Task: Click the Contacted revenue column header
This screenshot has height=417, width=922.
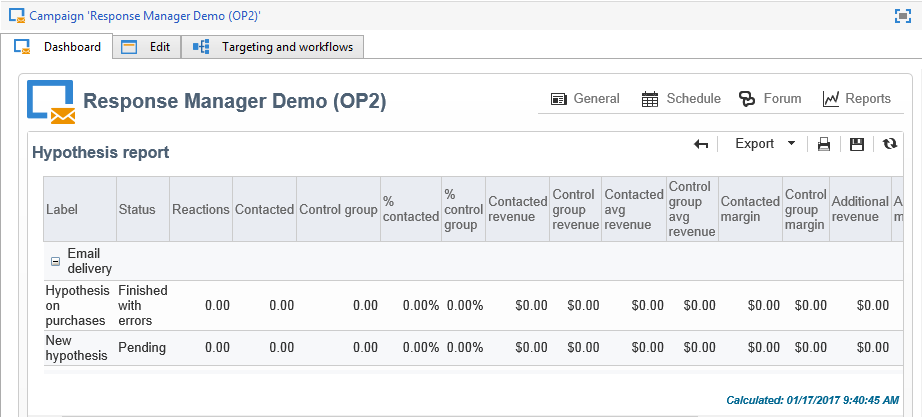Action: 517,209
